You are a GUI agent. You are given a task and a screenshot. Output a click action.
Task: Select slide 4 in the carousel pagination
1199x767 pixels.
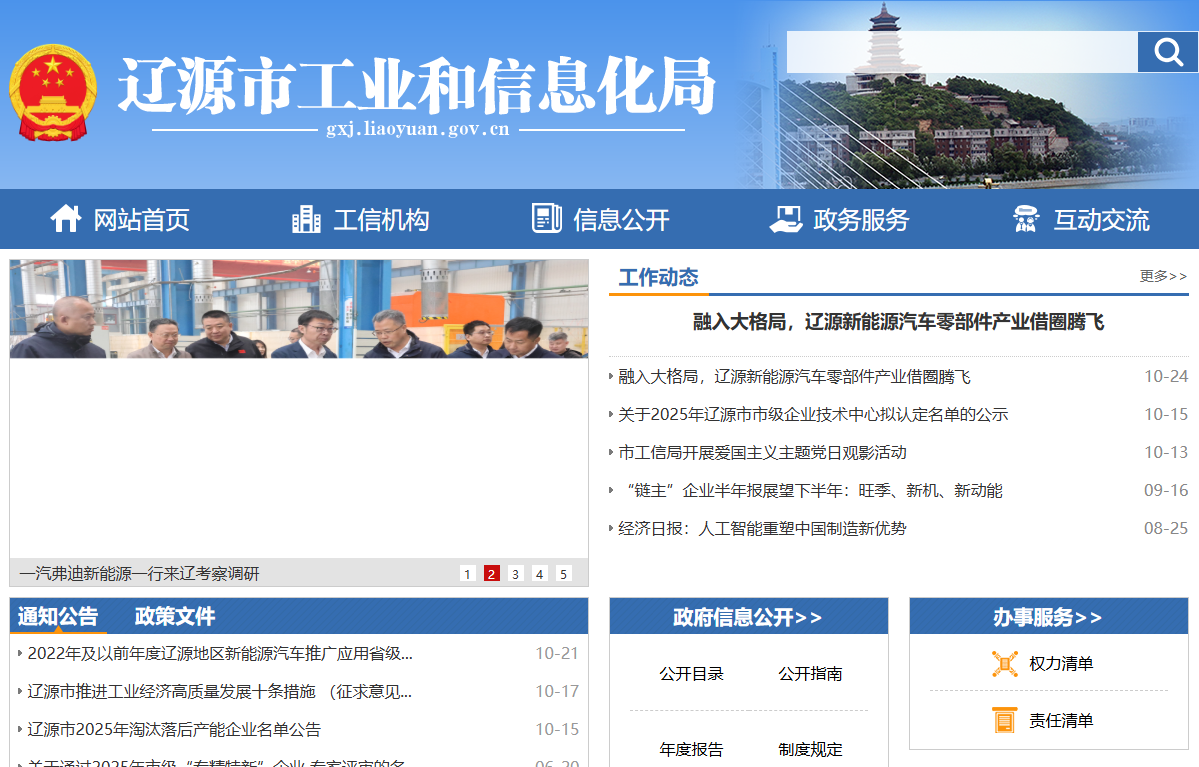tap(539, 574)
